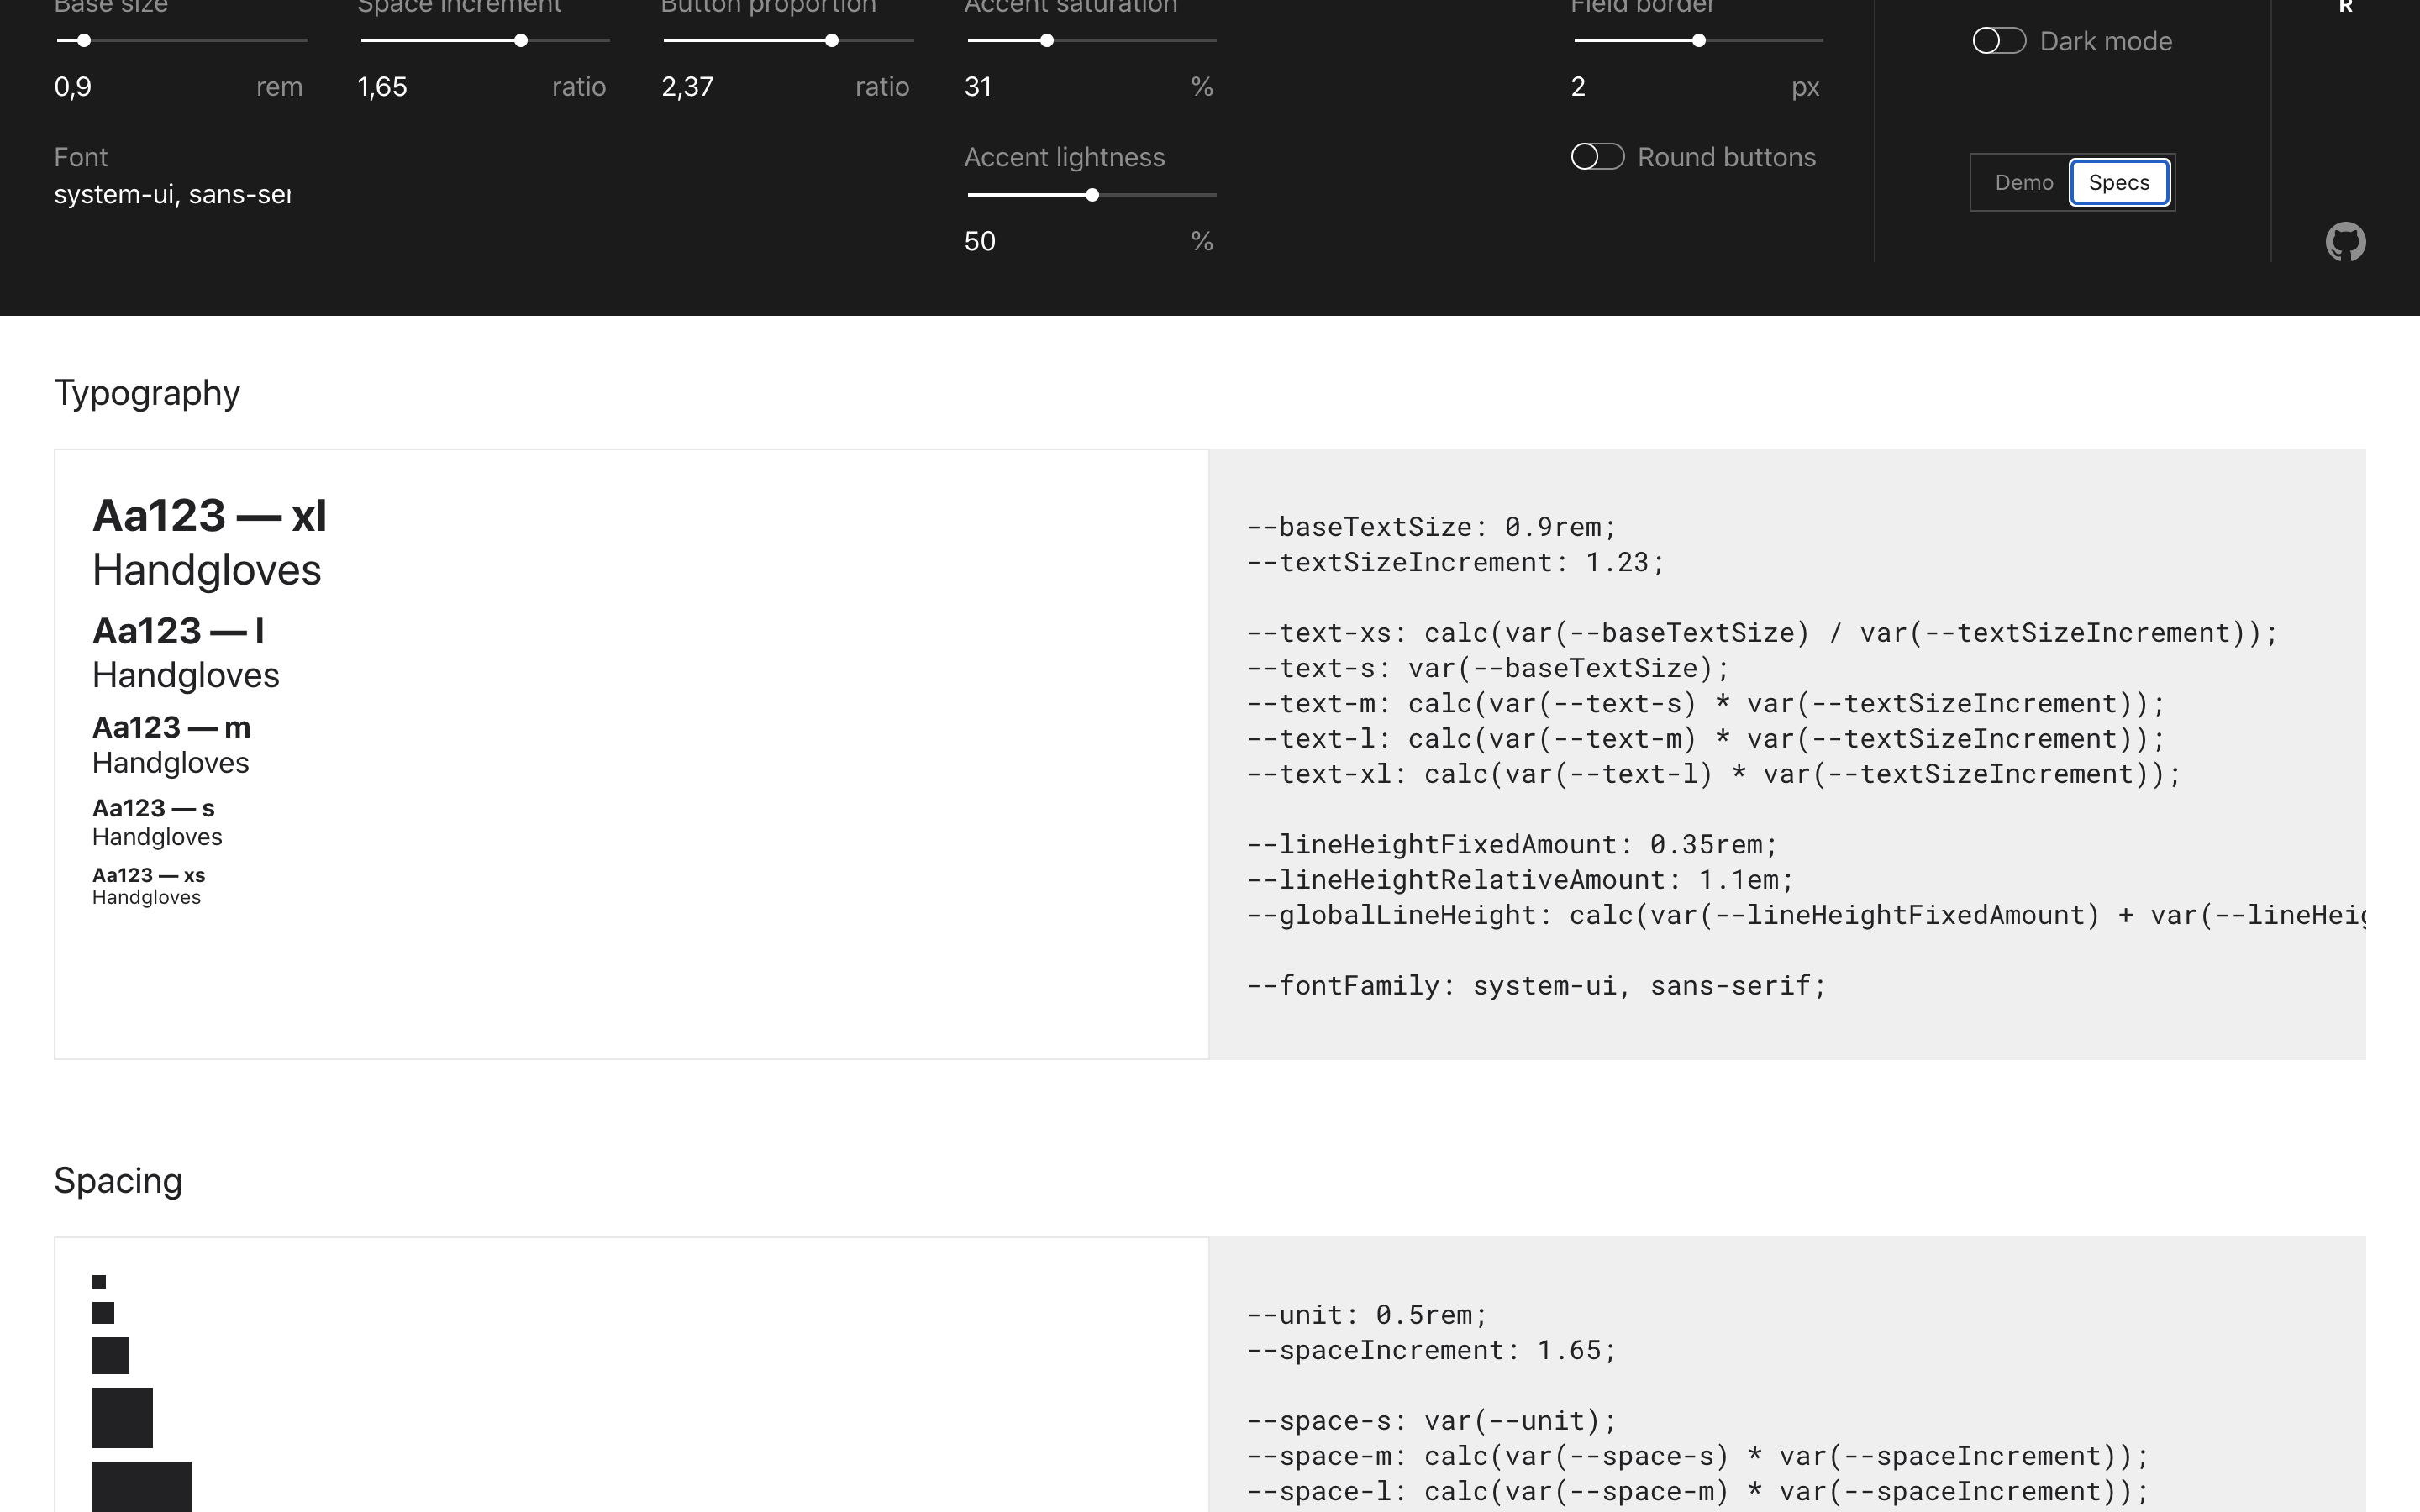Screen dimensions: 2420x1512
Task: Select the Specs view
Action: 2118,182
